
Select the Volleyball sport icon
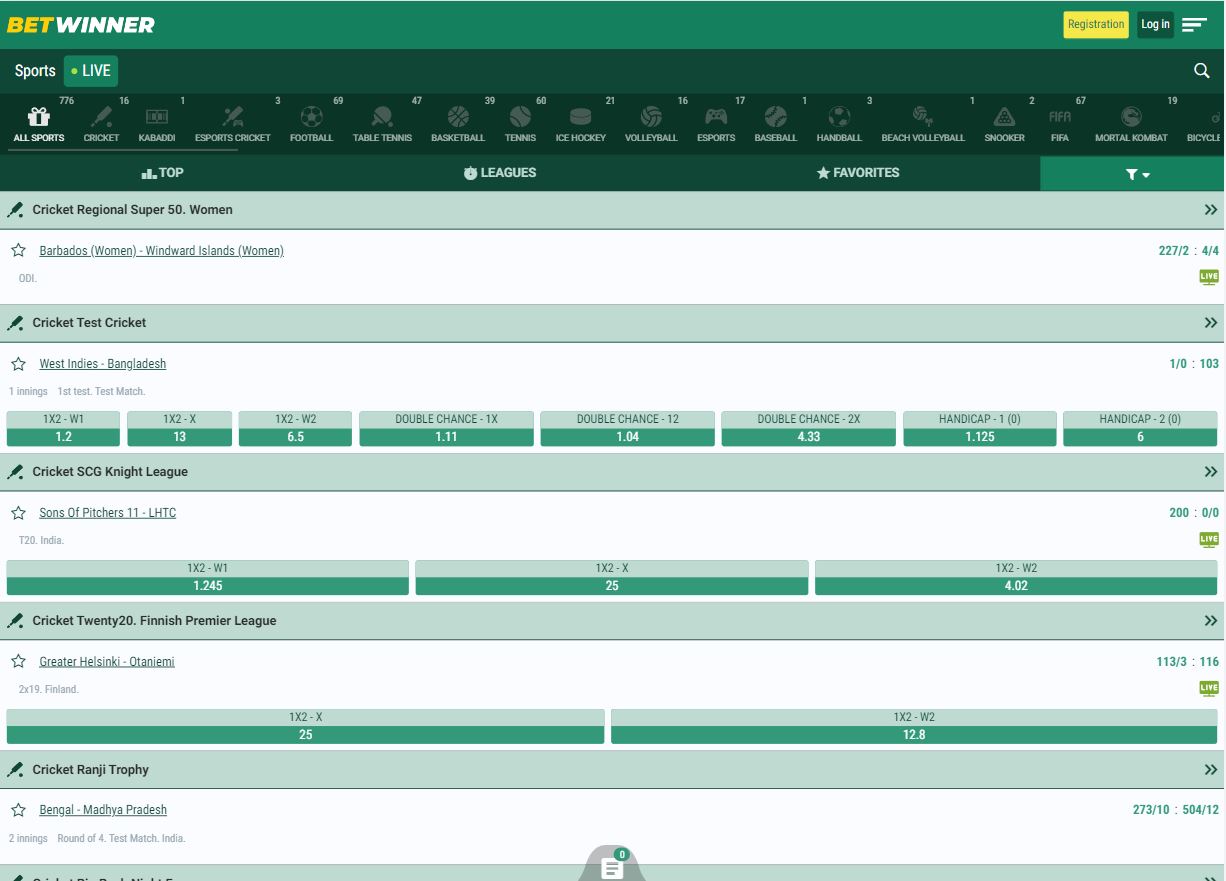click(651, 116)
